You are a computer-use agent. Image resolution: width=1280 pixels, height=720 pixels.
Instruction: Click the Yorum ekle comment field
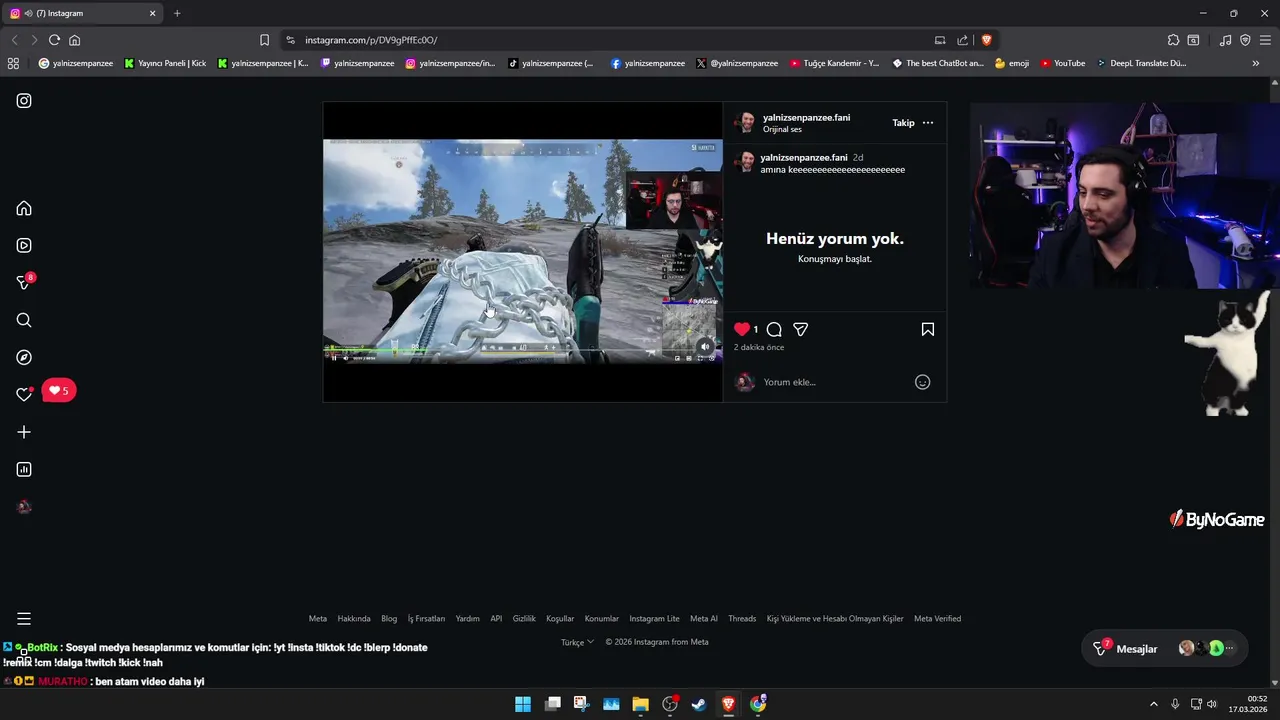835,382
